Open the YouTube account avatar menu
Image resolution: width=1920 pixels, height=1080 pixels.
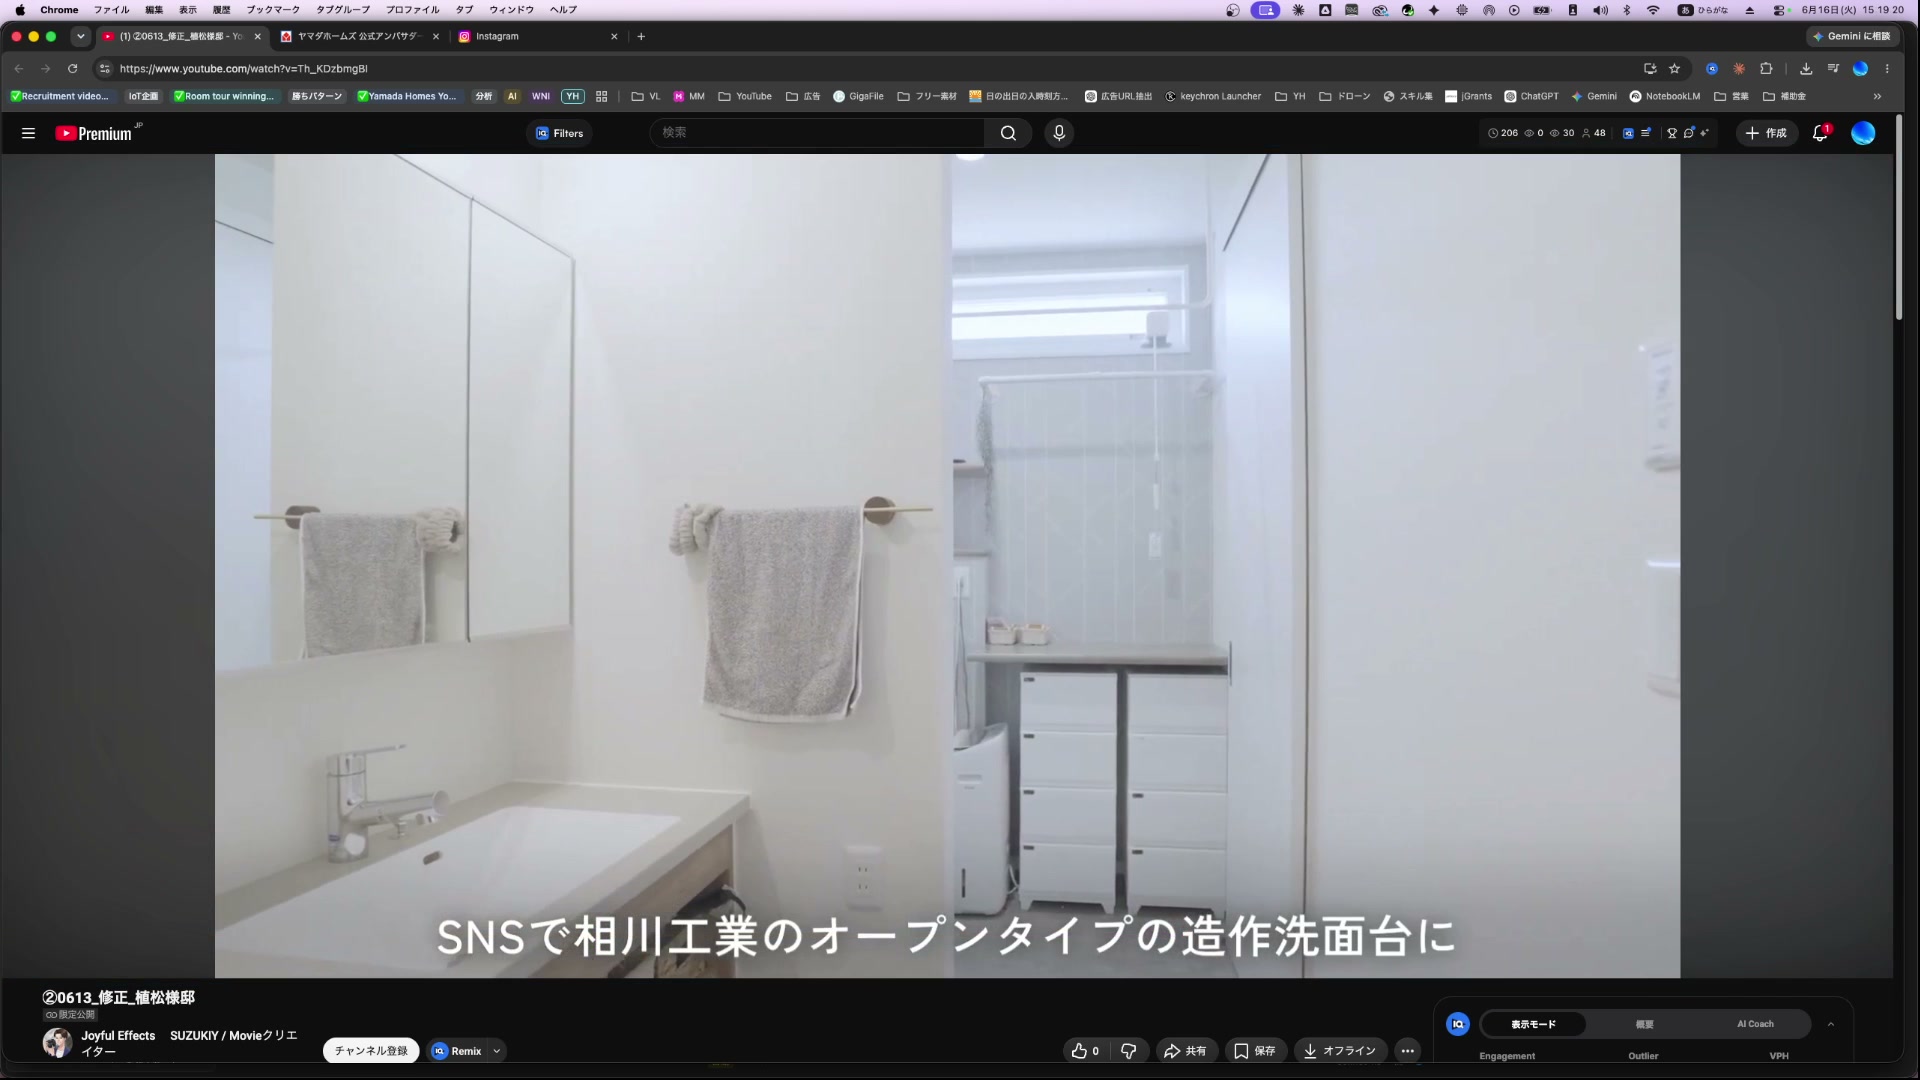tap(1863, 133)
